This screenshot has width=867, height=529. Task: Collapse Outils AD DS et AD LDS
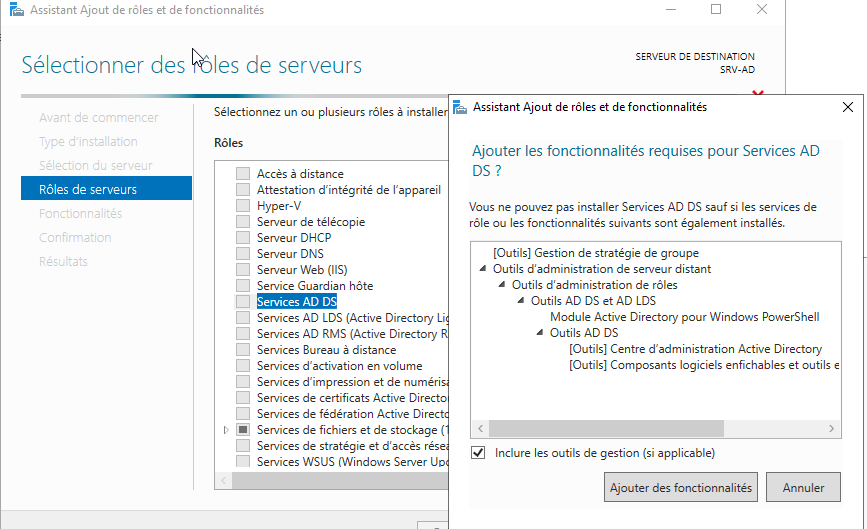click(x=521, y=301)
